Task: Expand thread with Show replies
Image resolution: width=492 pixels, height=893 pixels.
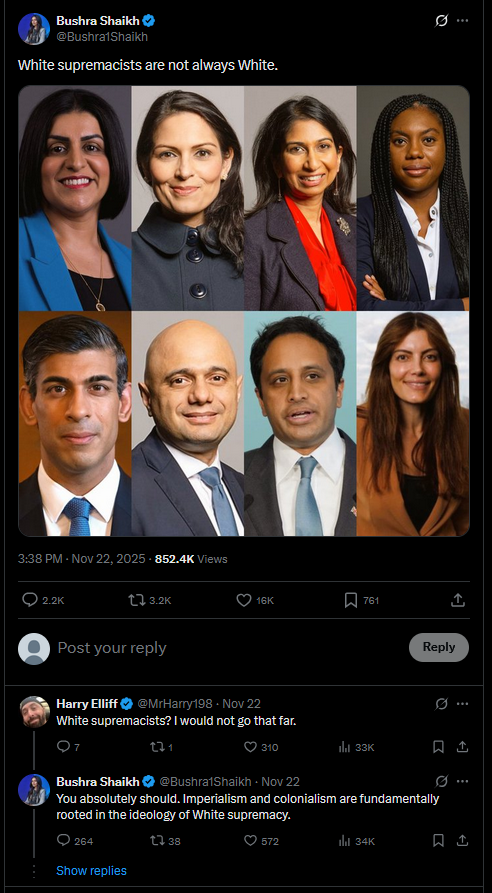Action: click(91, 871)
